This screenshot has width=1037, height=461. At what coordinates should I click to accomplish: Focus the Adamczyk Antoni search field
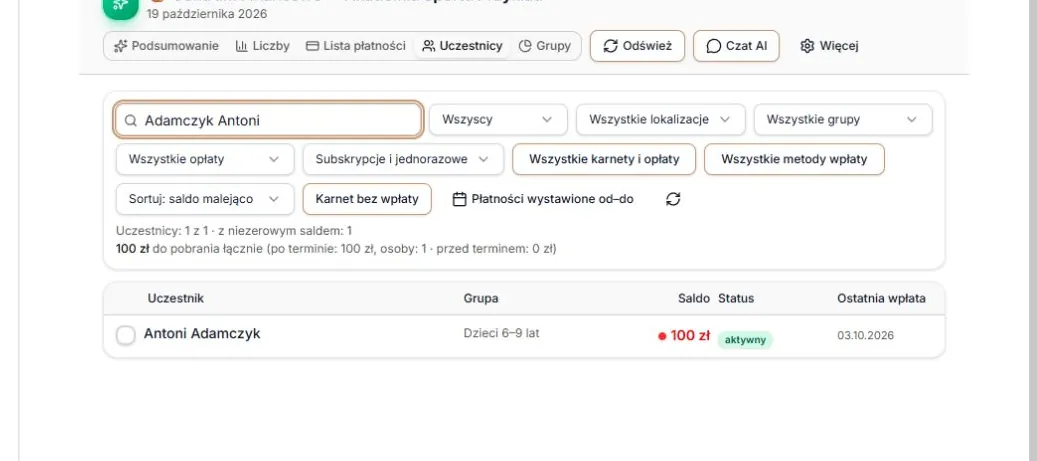[x=269, y=120]
